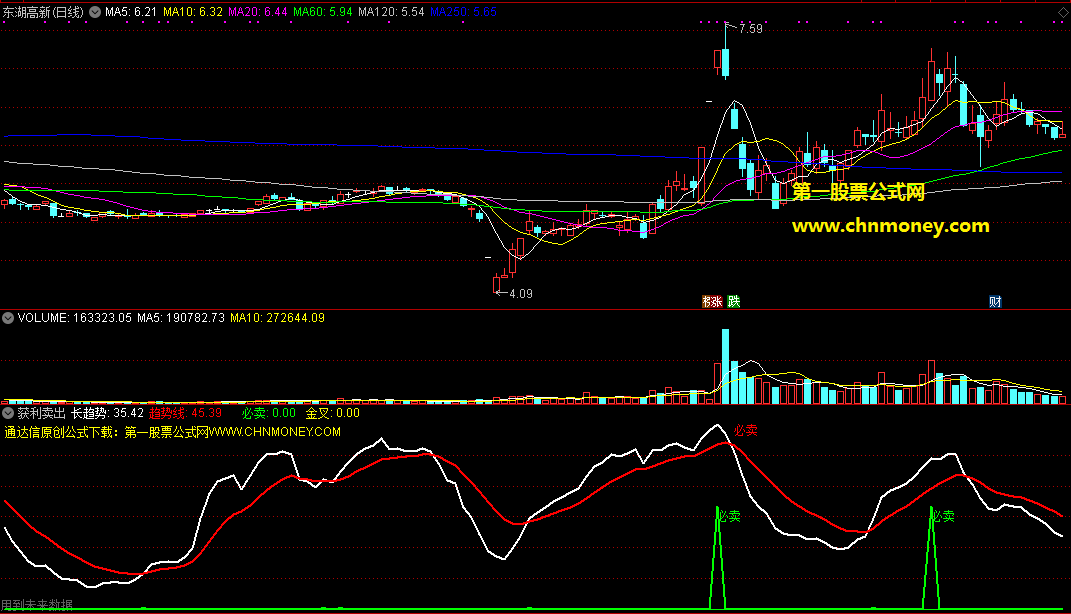
Task: Click the 4.09 low price label
Action: 520,294
